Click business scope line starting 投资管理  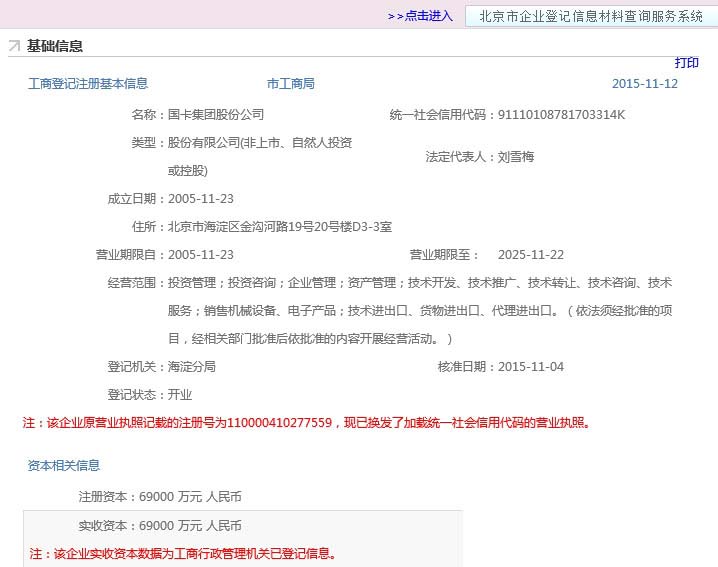tap(420, 283)
